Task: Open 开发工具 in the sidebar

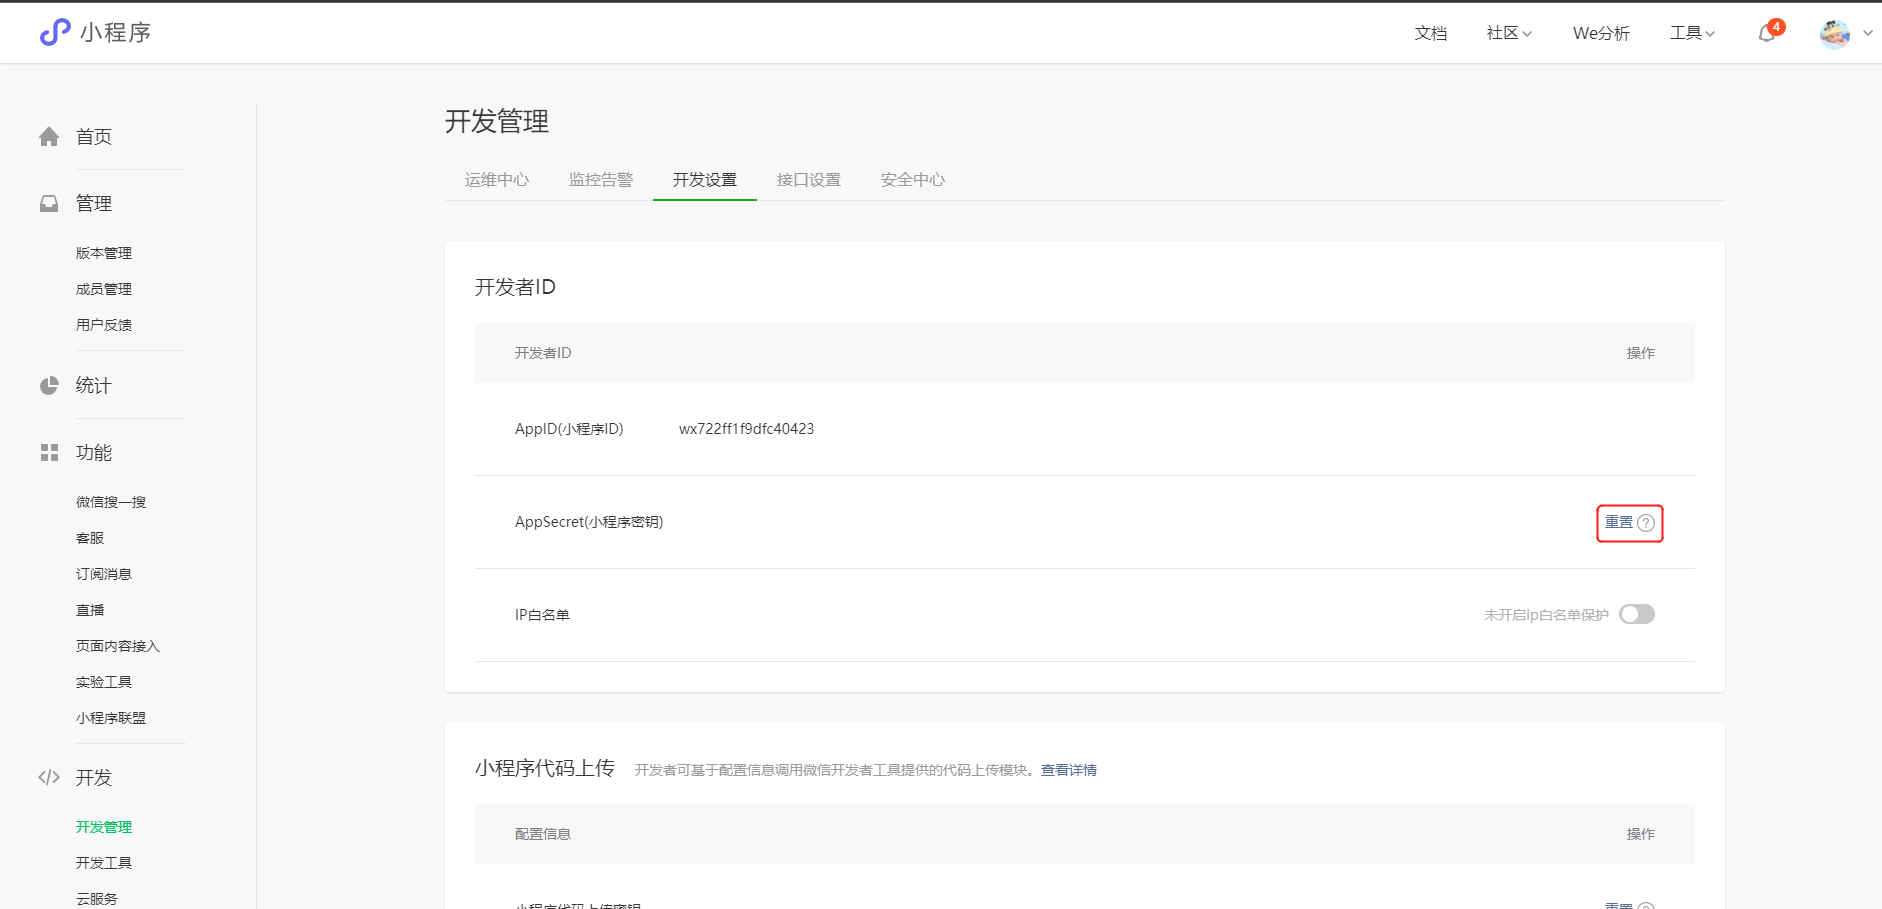Action: tap(104, 863)
